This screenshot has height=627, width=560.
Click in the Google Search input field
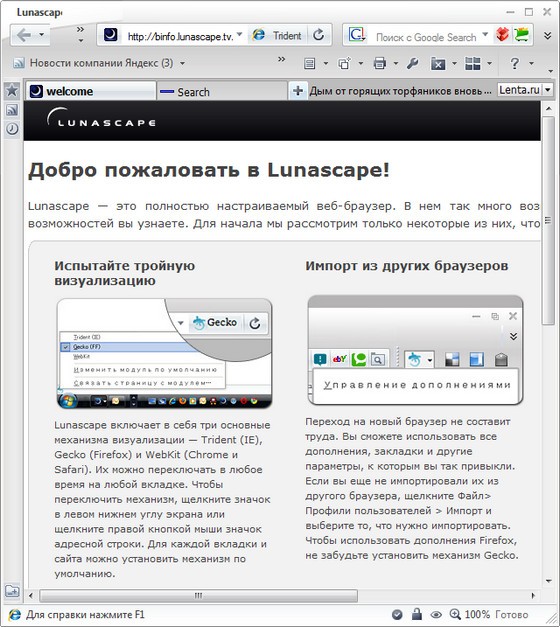click(x=426, y=37)
